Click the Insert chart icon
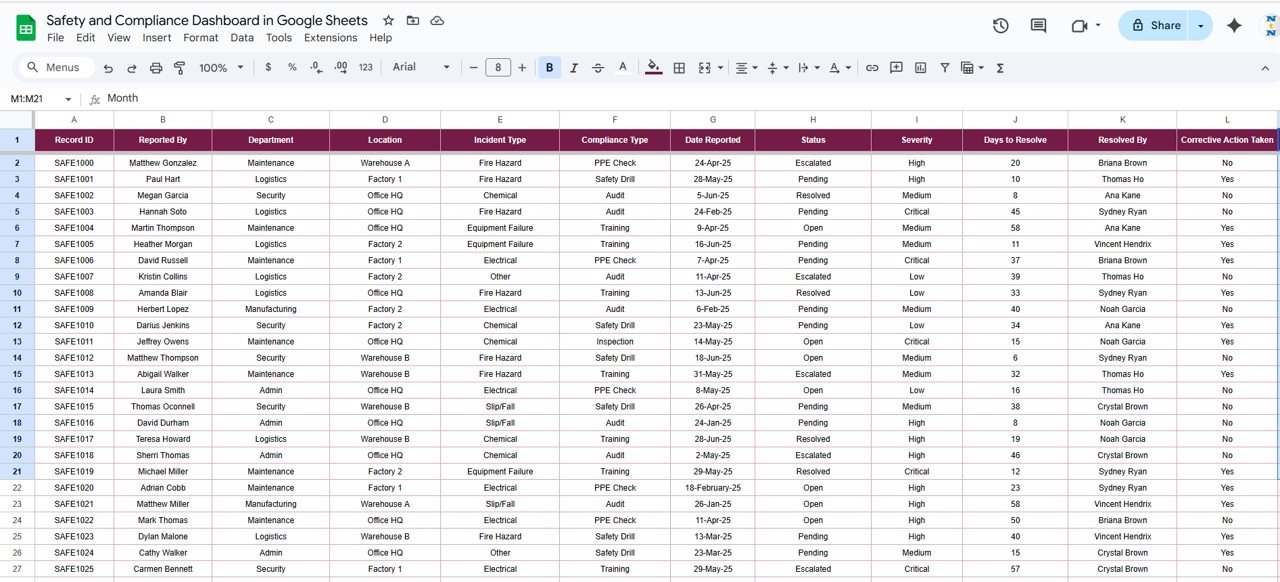1280x582 pixels. click(x=920, y=68)
